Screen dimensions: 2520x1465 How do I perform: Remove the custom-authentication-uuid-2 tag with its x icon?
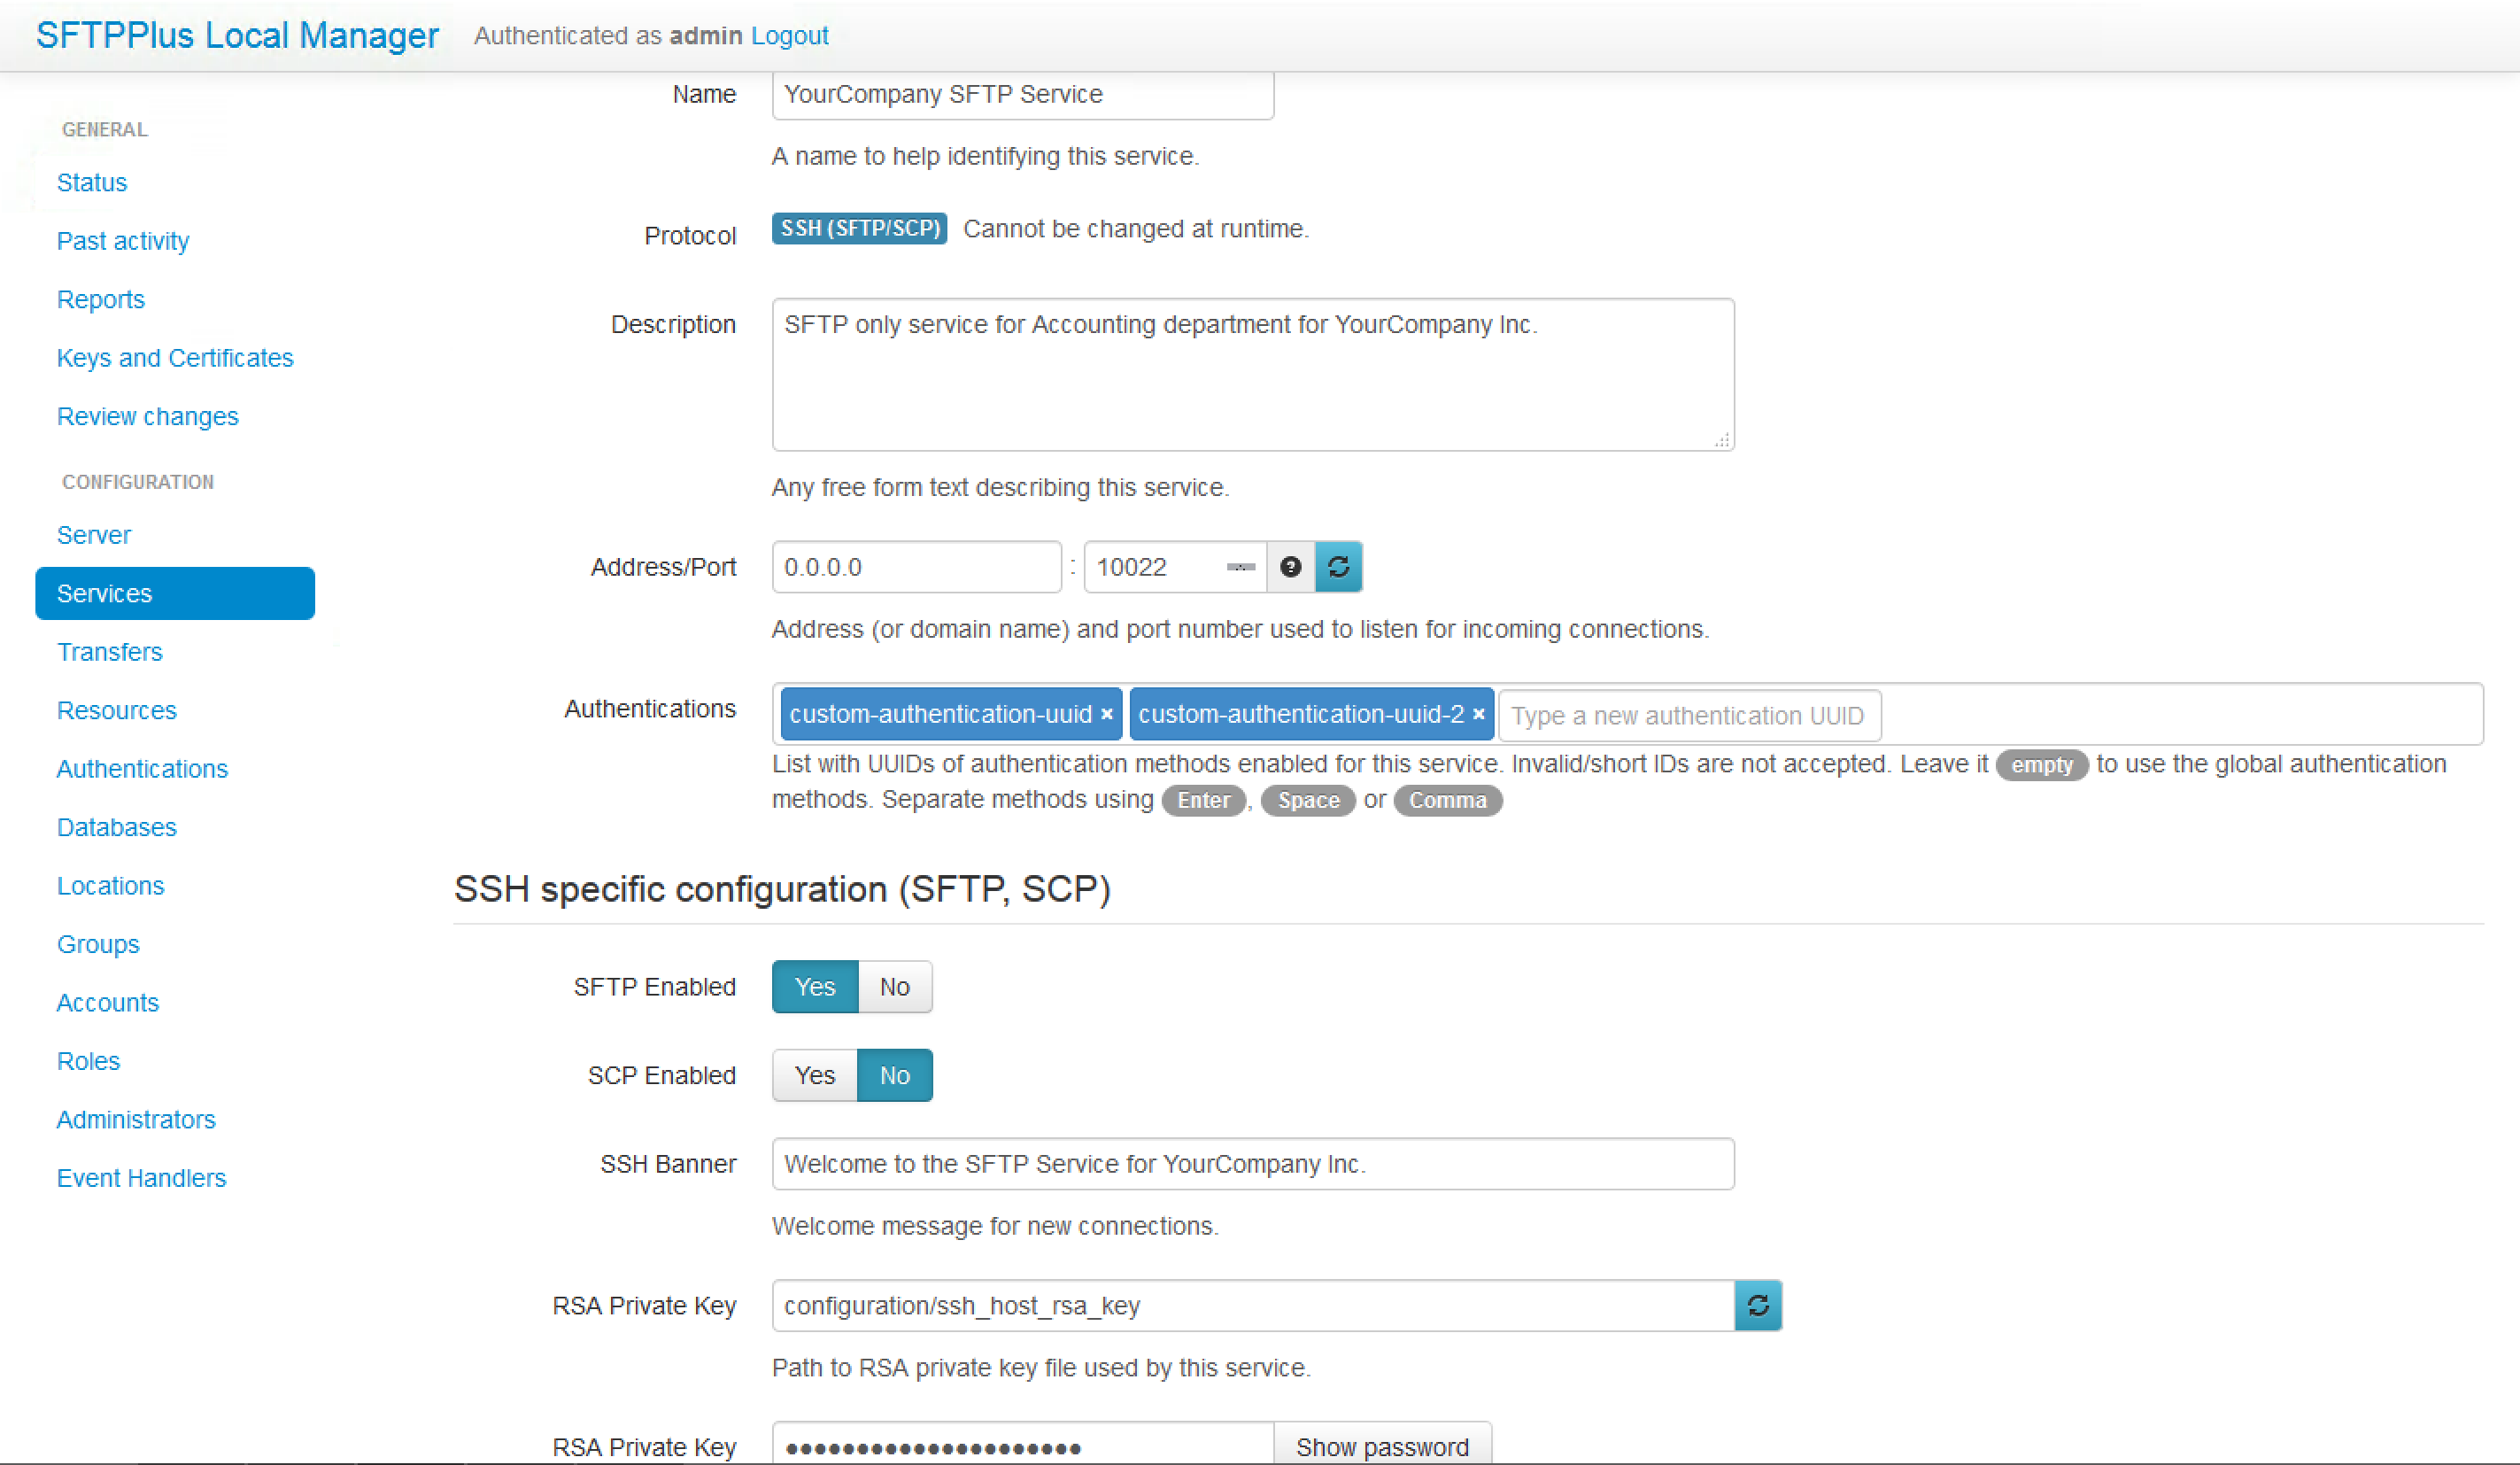click(1478, 714)
